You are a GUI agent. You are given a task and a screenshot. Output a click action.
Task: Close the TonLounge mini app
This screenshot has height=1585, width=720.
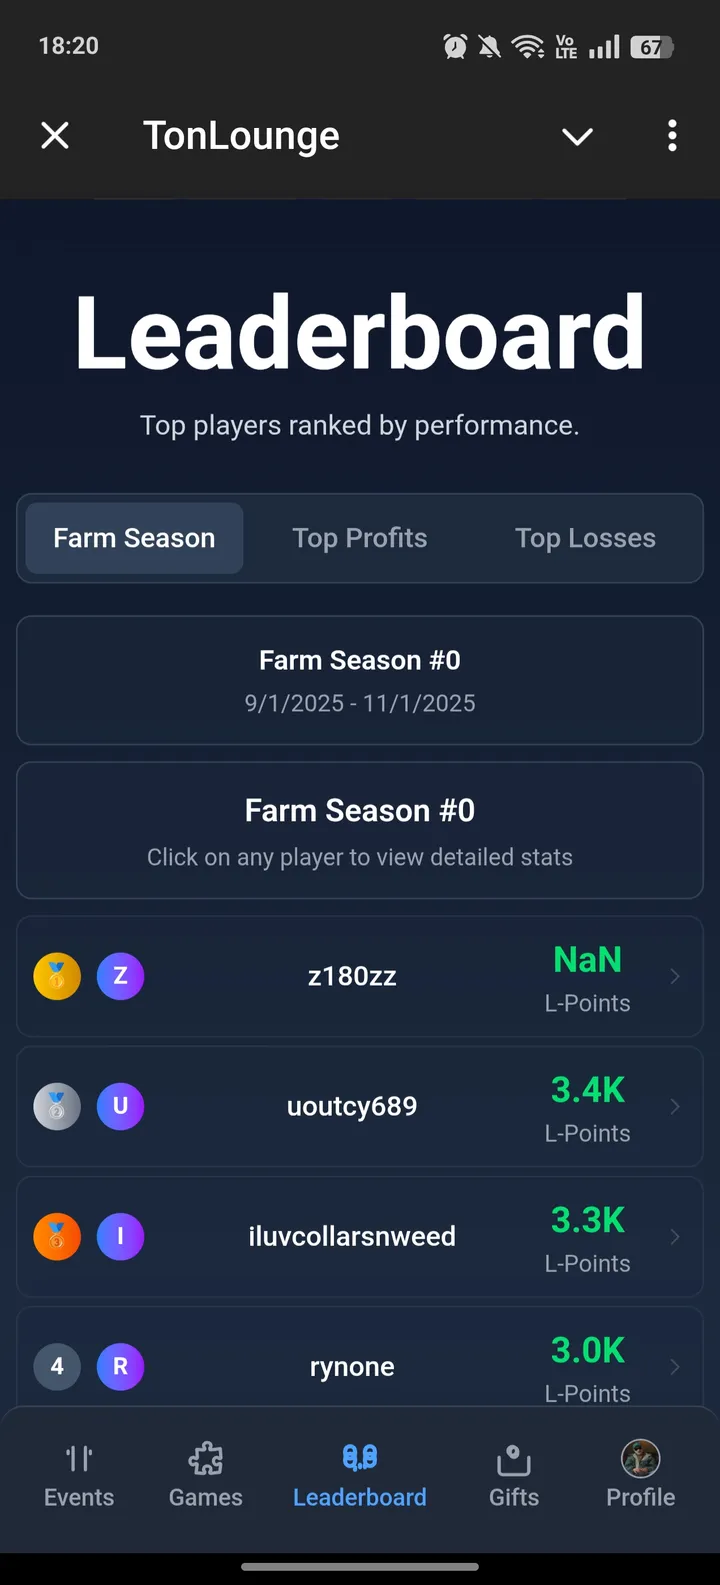point(55,136)
